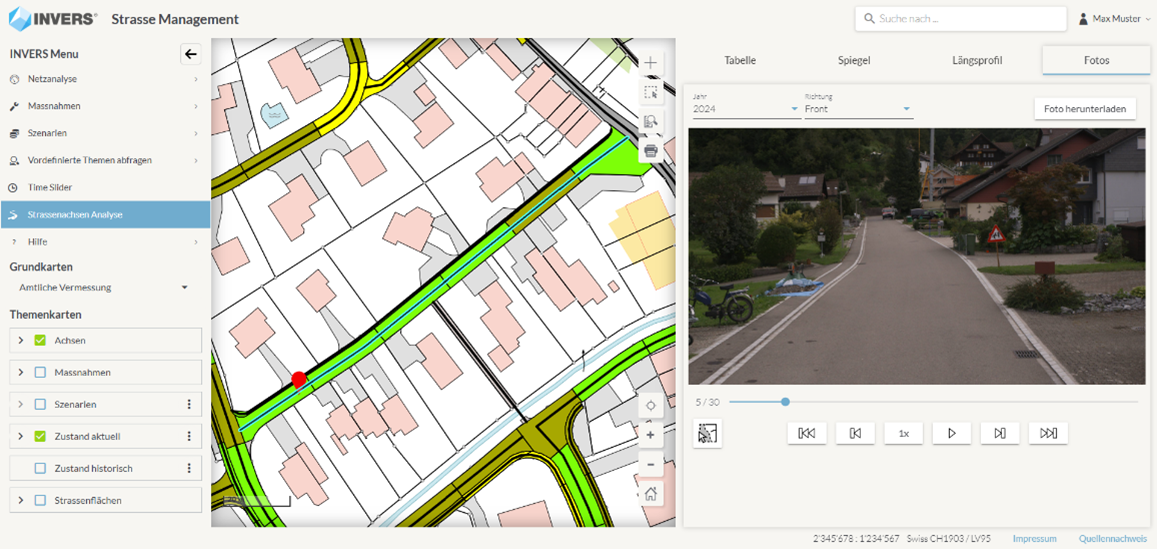
Task: Expand the Zustand aktuell layer group
Action: pyautogui.click(x=21, y=436)
